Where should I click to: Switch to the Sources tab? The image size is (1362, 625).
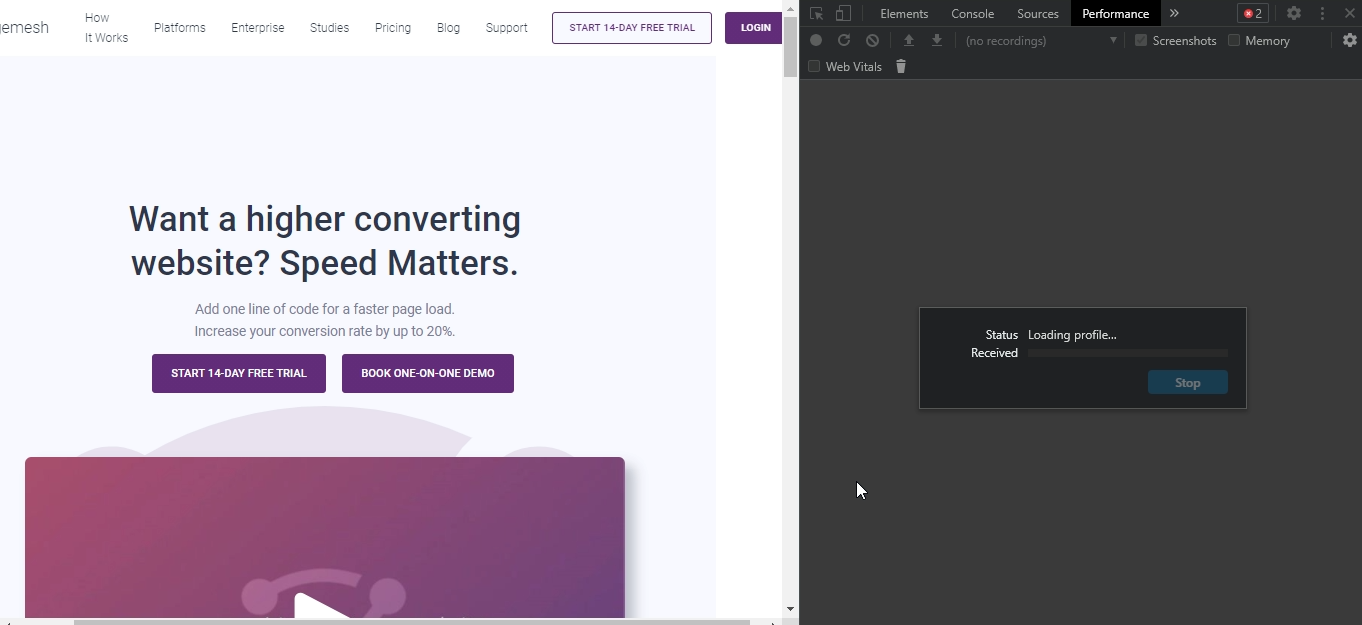1038,14
